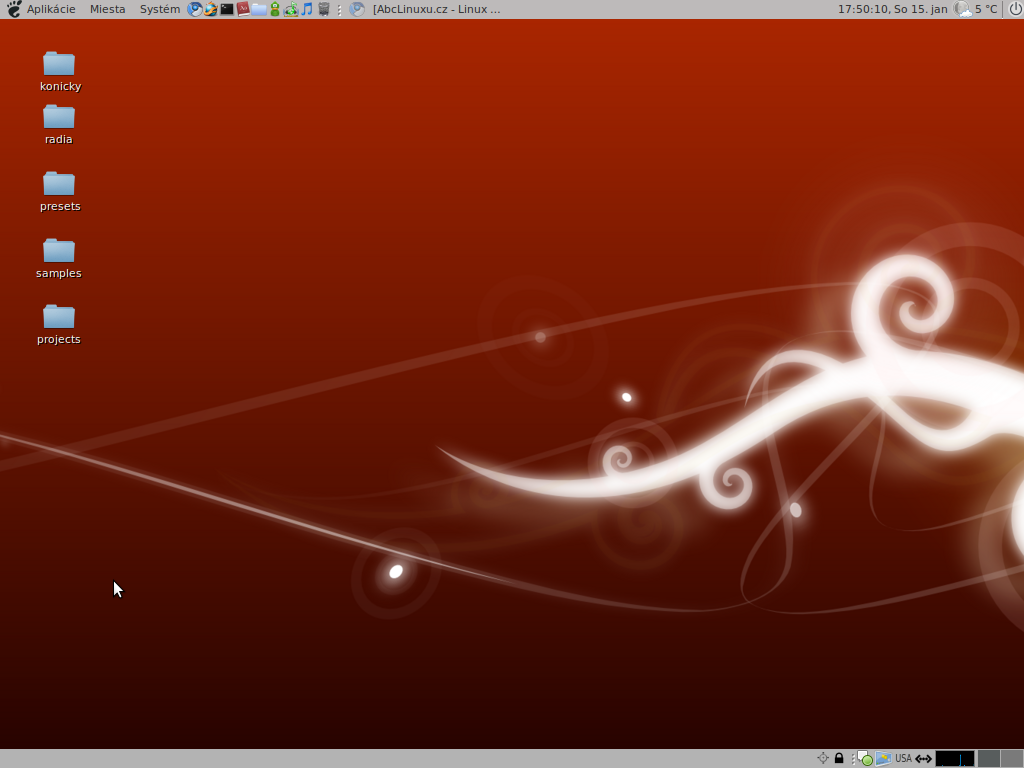Launch the Chromium browser from panel
This screenshot has width=1024, height=768.
[195, 9]
